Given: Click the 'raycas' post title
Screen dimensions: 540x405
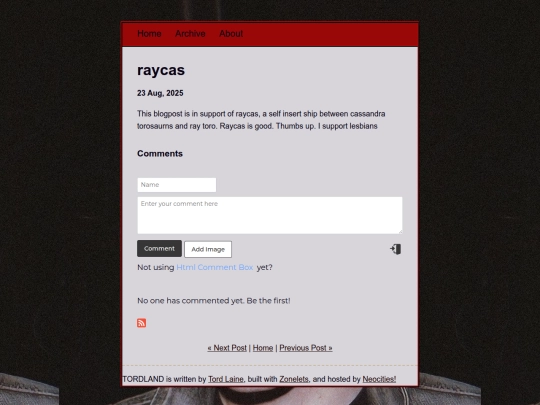Looking at the screenshot, I should point(161,70).
